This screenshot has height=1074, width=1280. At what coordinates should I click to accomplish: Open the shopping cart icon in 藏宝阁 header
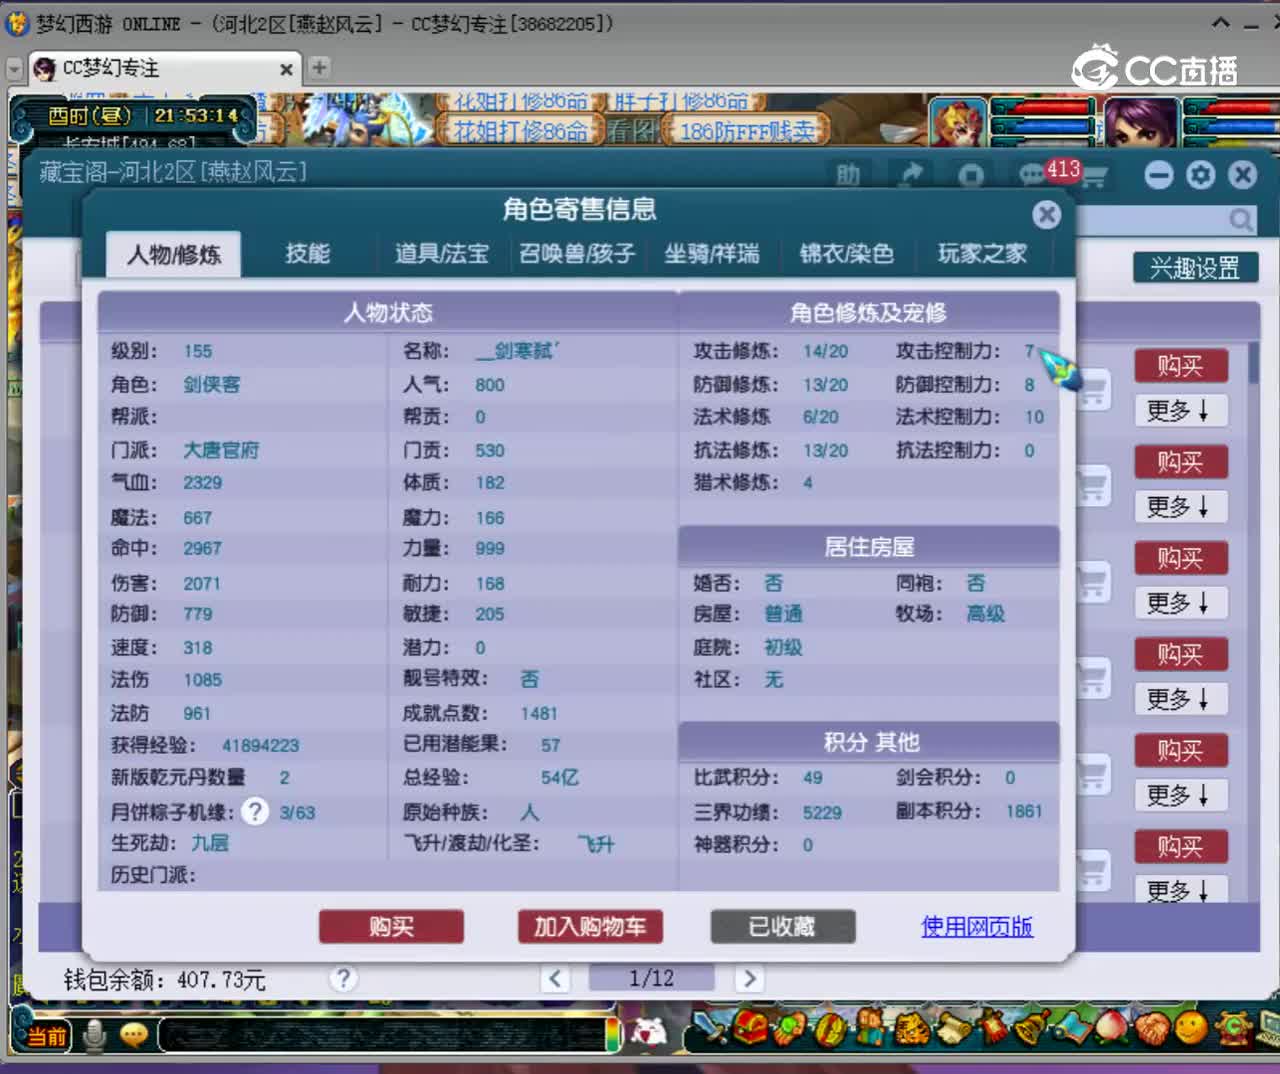(1094, 178)
